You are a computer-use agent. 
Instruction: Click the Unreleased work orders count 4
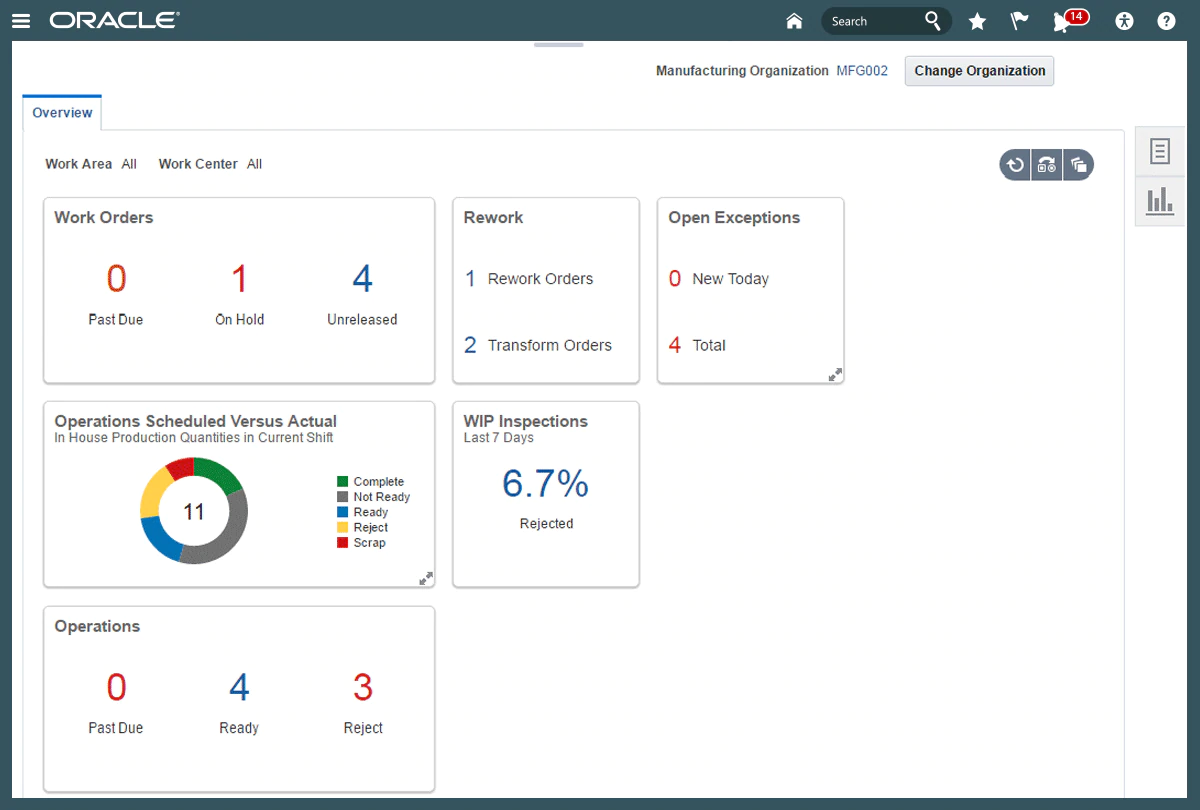[x=362, y=279]
